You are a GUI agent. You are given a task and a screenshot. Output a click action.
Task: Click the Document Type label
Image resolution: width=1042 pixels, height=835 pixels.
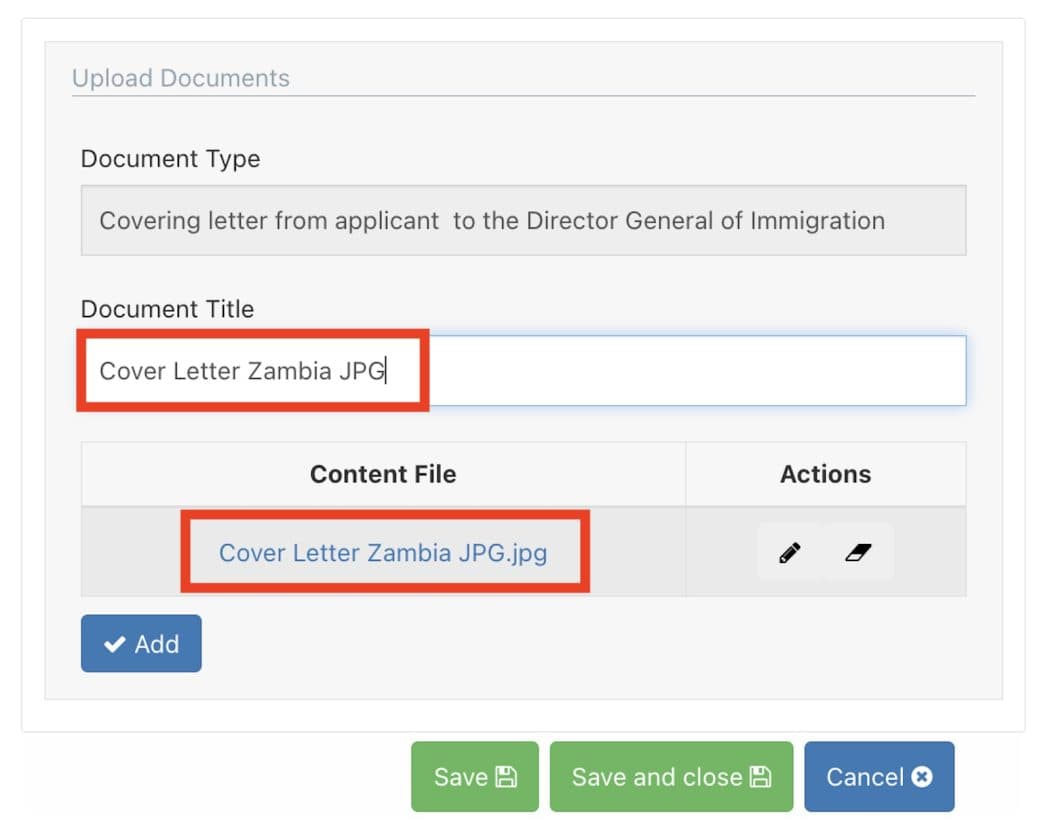tap(170, 159)
